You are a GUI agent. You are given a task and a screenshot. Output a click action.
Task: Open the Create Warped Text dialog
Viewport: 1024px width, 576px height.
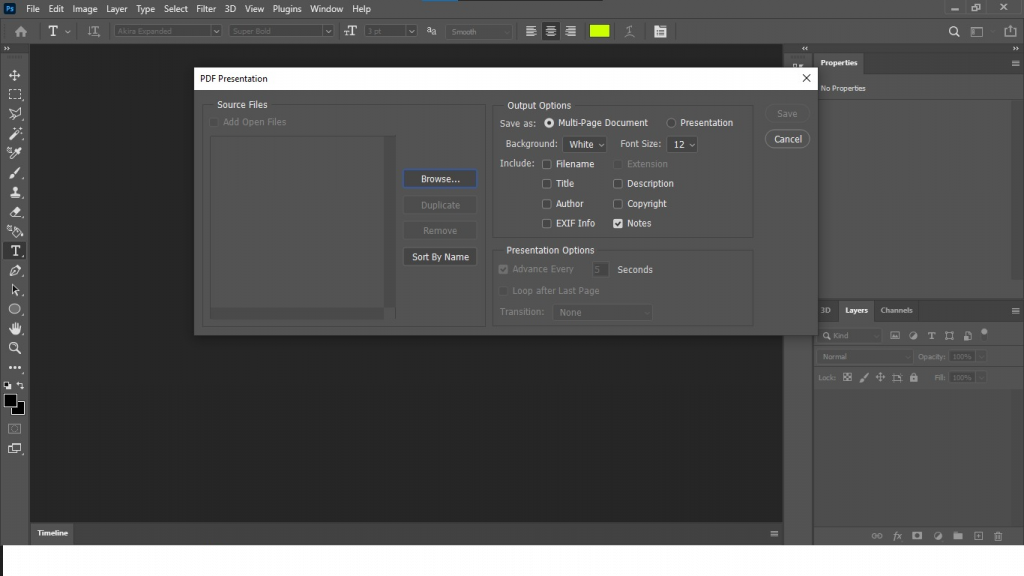(x=628, y=31)
